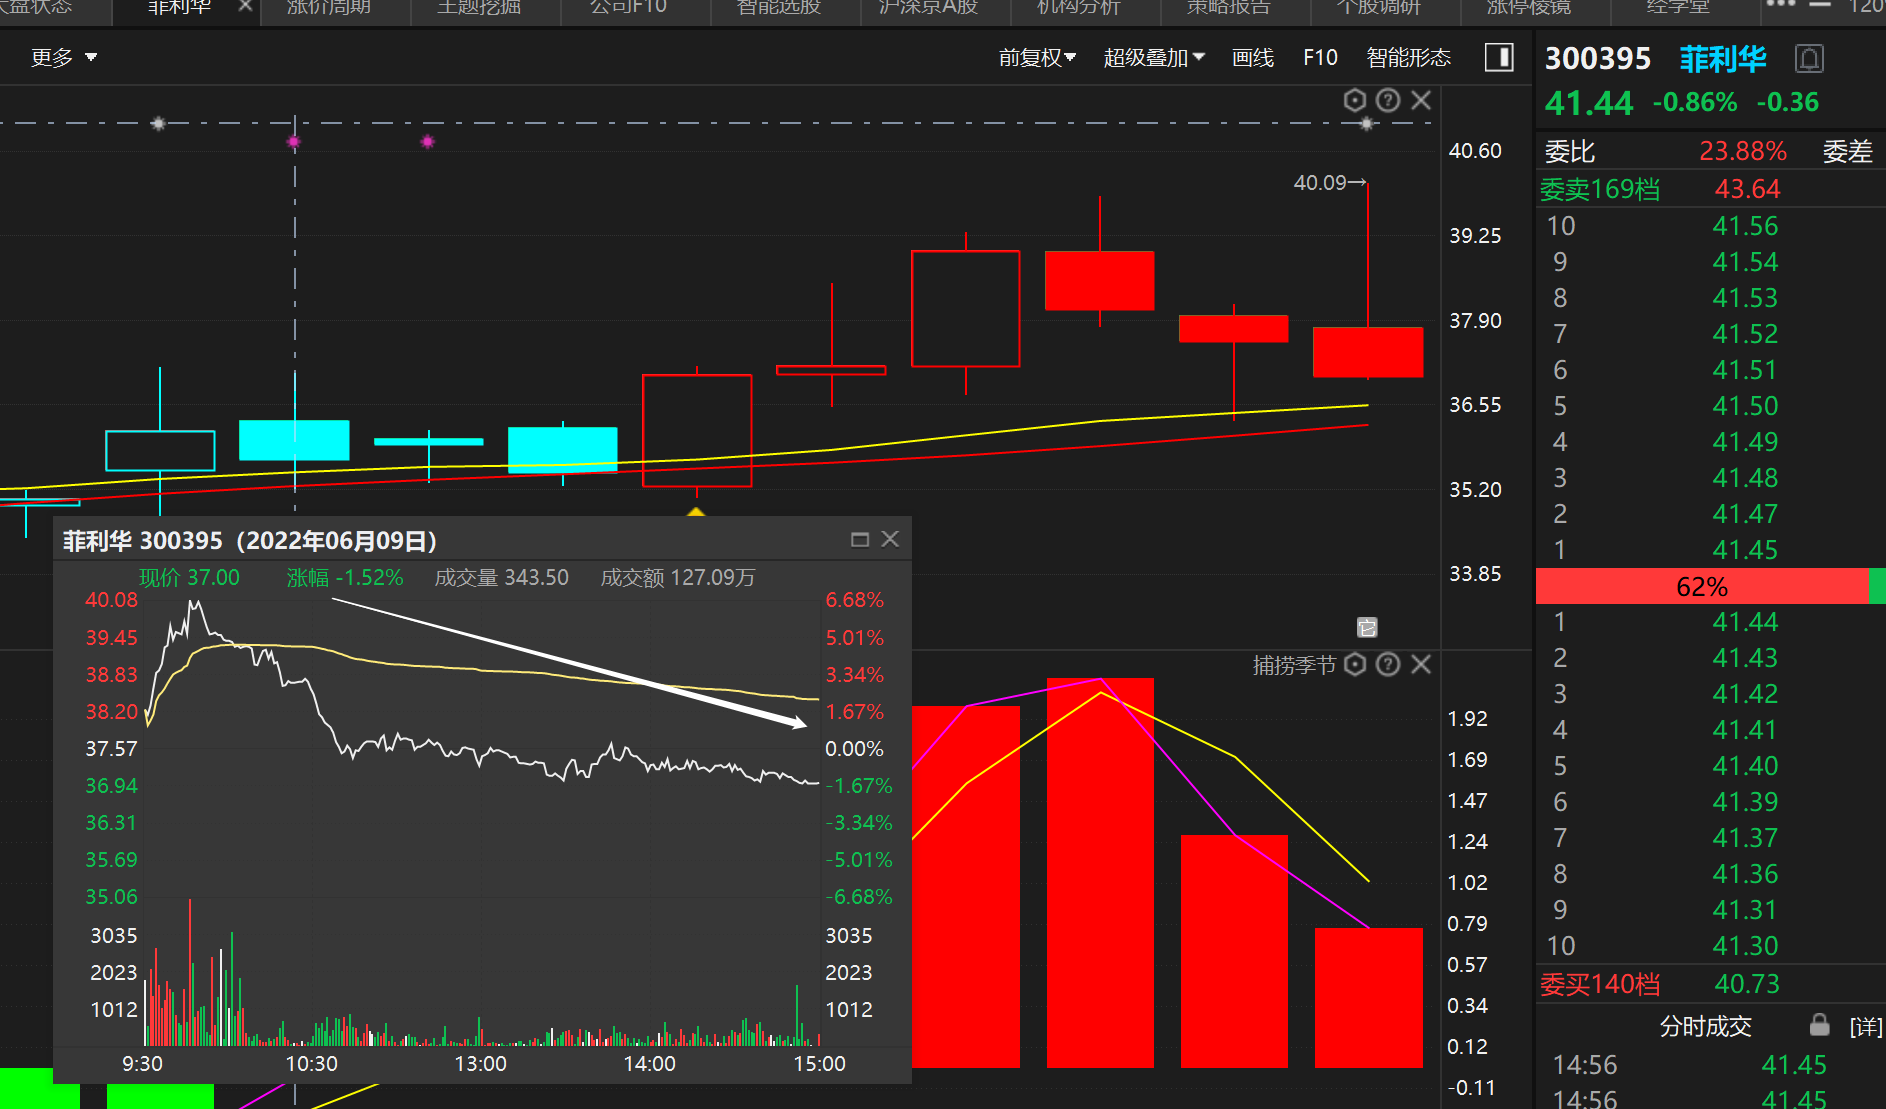
Task: Open F10 company info
Action: click(x=1320, y=58)
